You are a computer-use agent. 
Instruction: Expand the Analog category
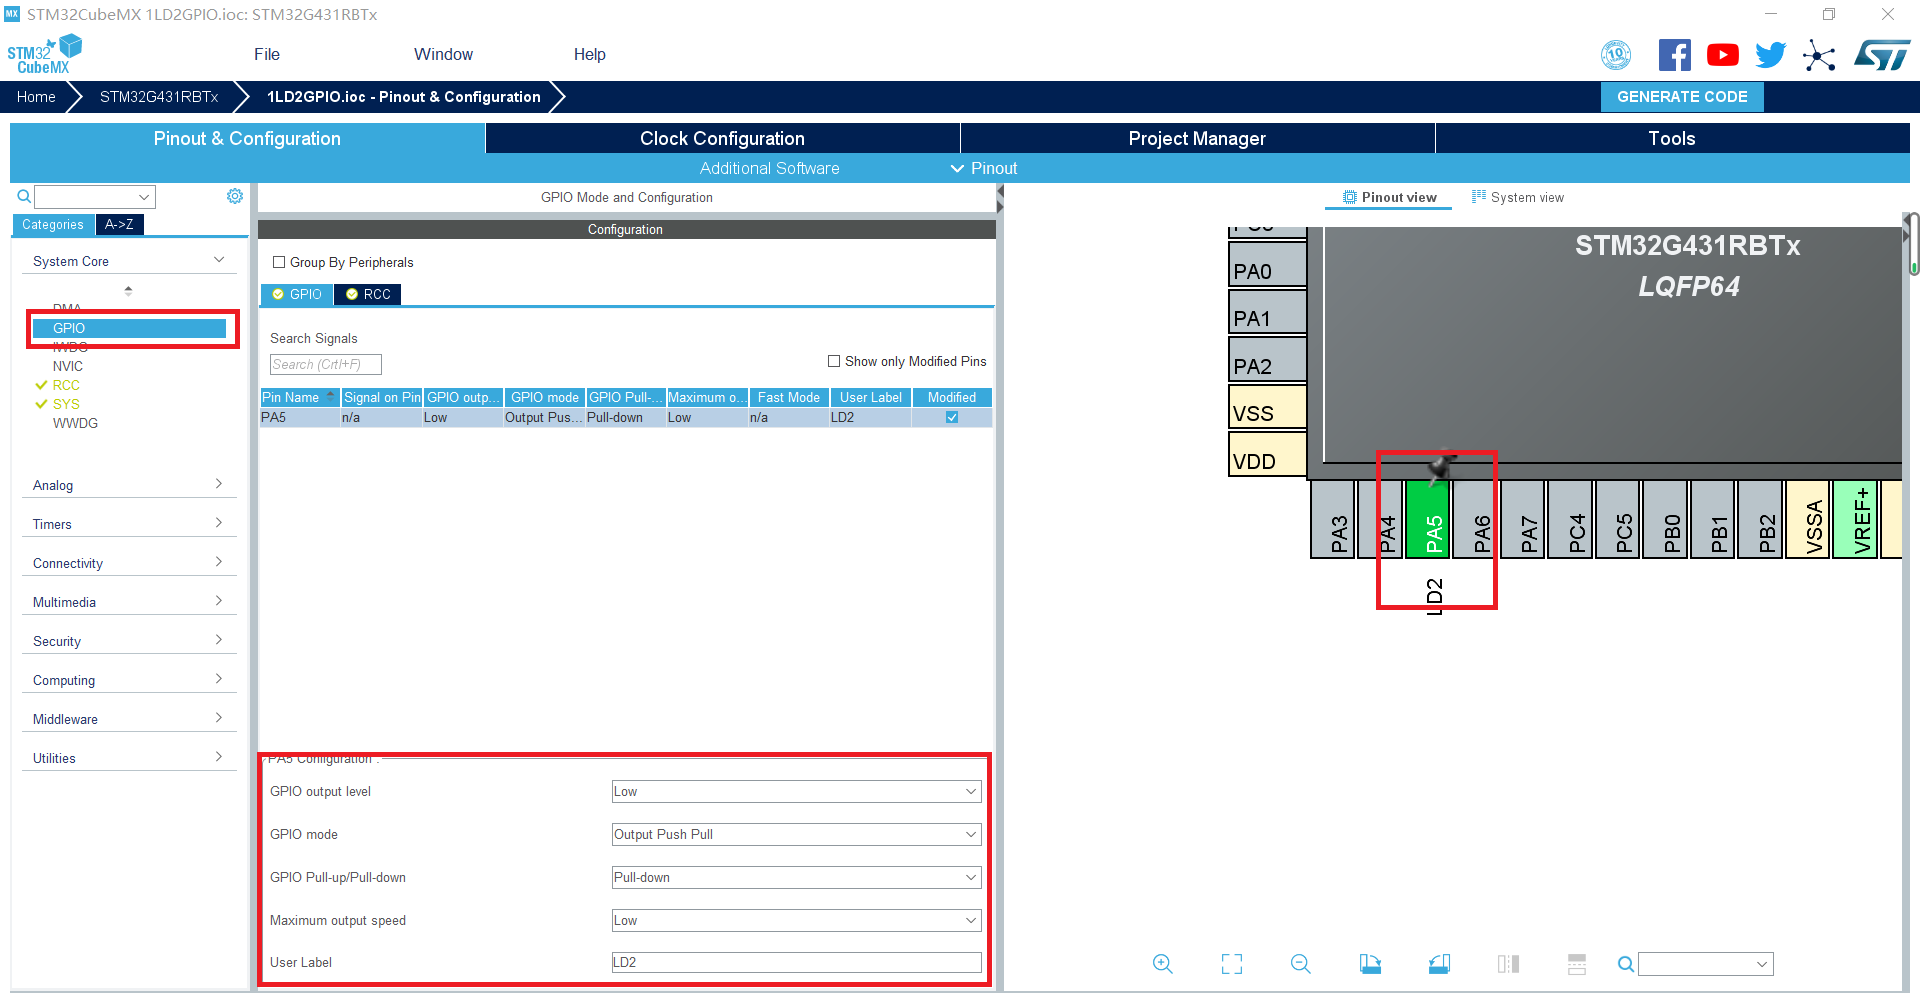coord(129,485)
